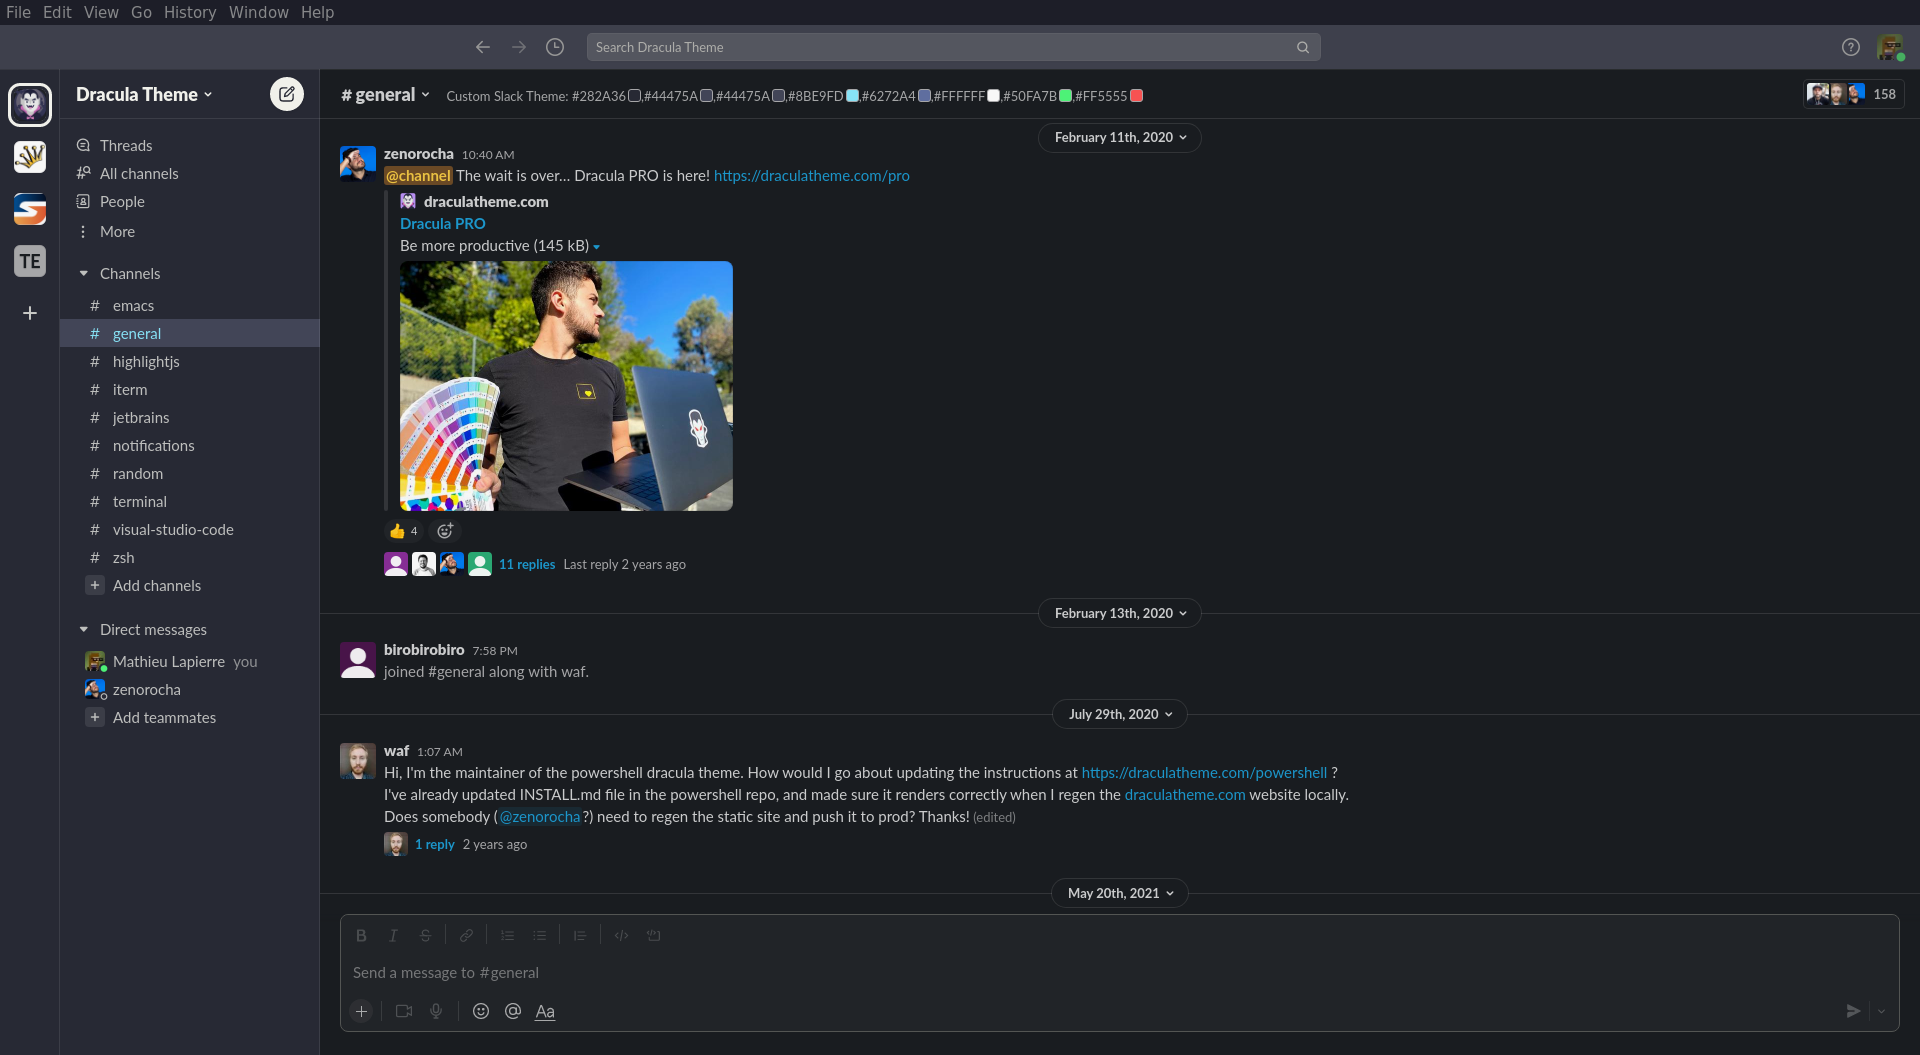
Task: Open #general channel details dropdown
Action: tap(386, 95)
